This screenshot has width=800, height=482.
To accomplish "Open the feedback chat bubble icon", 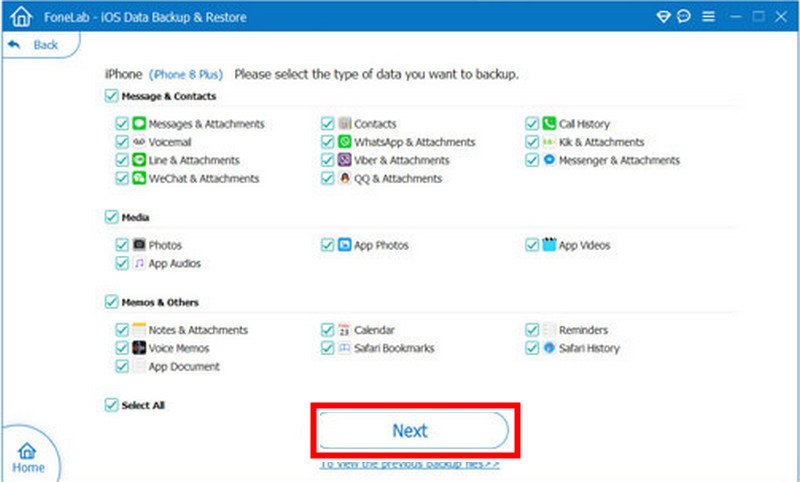I will coord(684,17).
